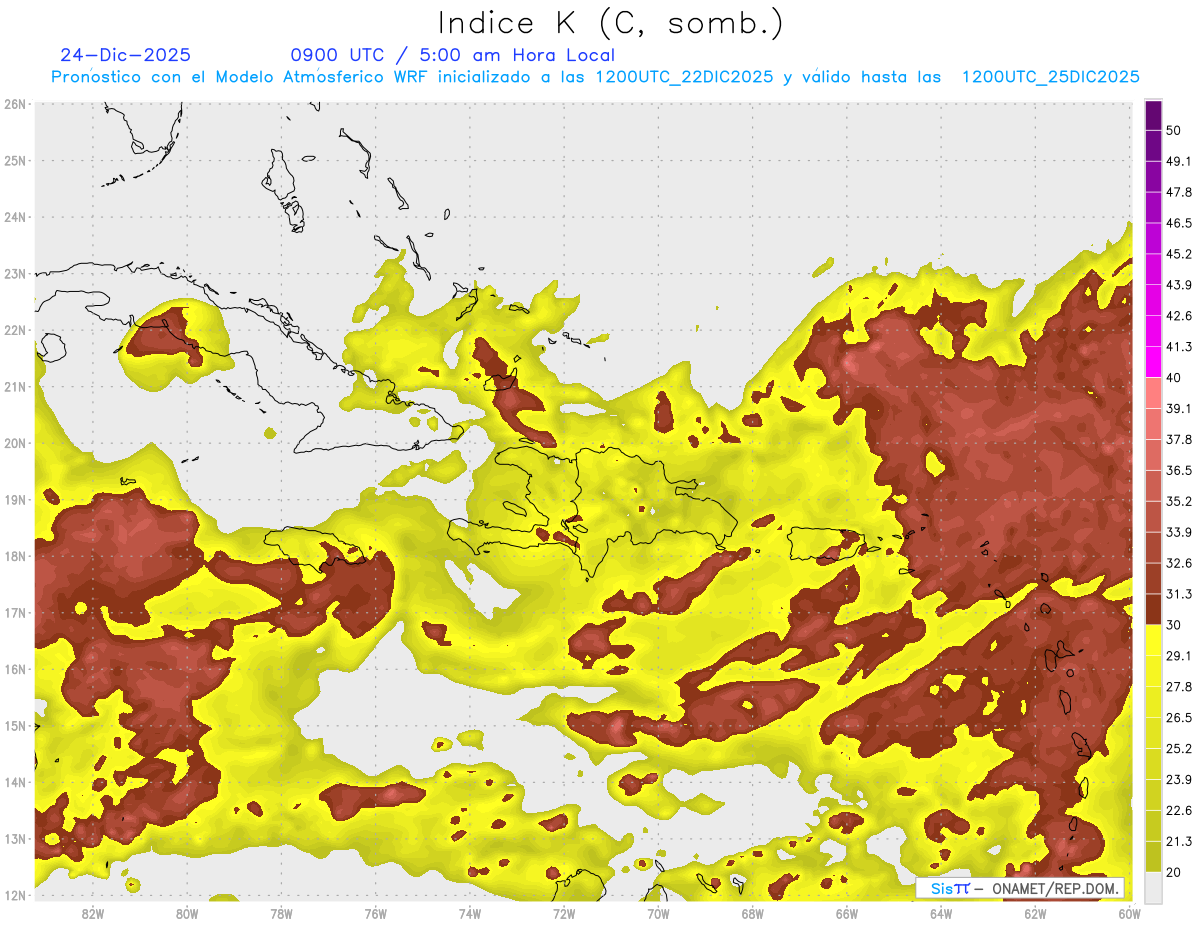Screen dimensions: 1200x927
Task: Click the "25.2" colorbar label
Action: 1179,748
